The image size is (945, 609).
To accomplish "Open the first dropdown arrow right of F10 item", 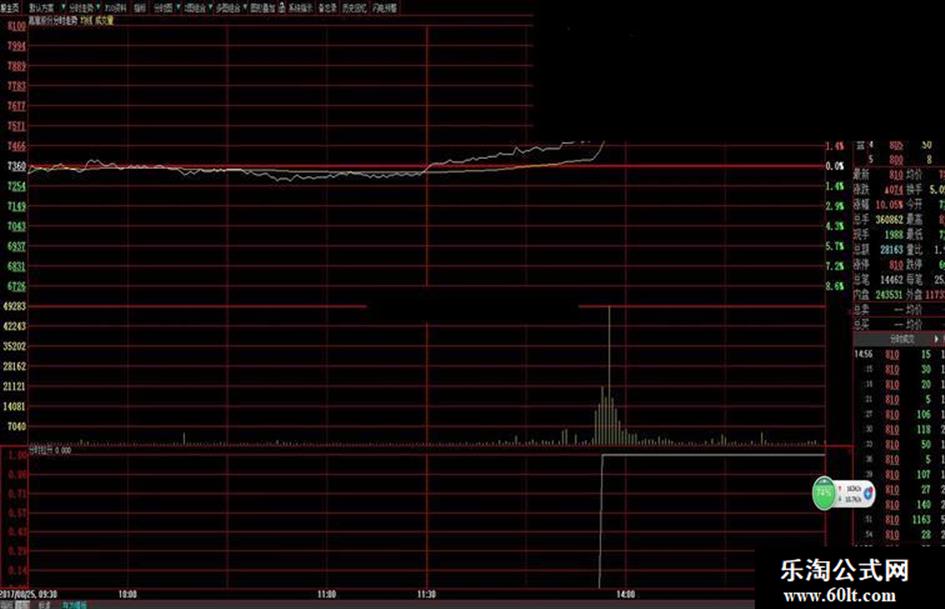I will [178, 7].
